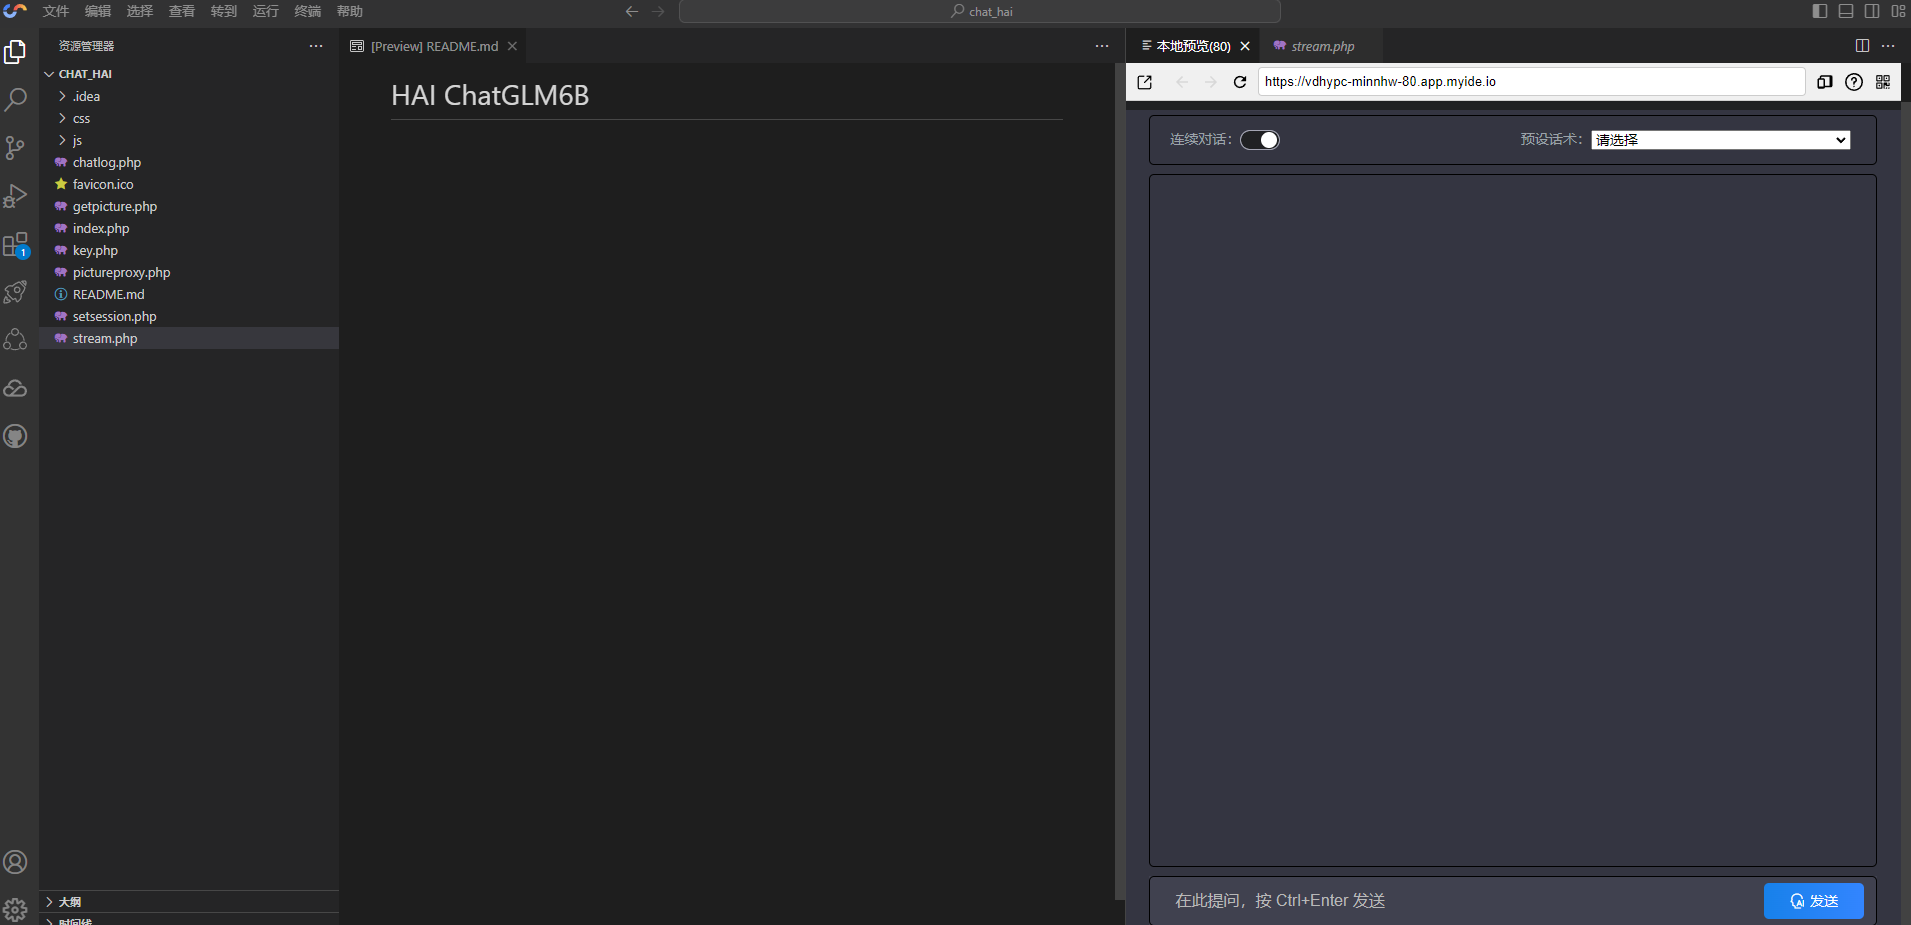The height and width of the screenshot is (925, 1911).
Task: Open the Manage gear icon
Action: pos(15,910)
